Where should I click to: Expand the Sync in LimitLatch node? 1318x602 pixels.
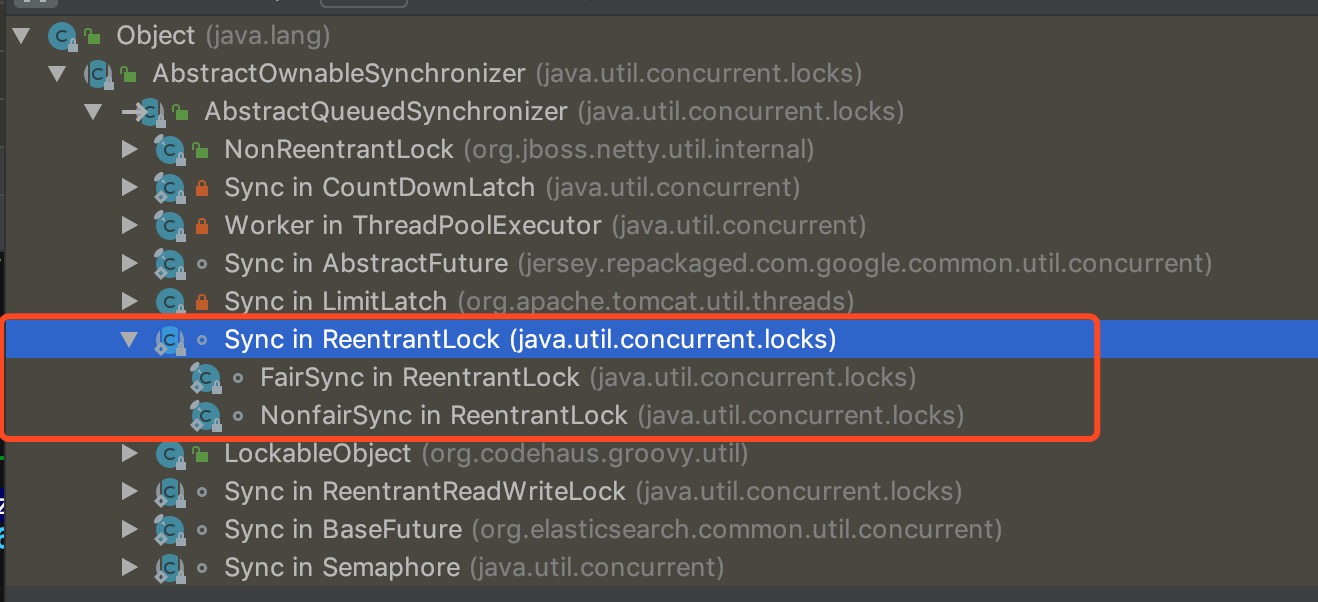(129, 301)
